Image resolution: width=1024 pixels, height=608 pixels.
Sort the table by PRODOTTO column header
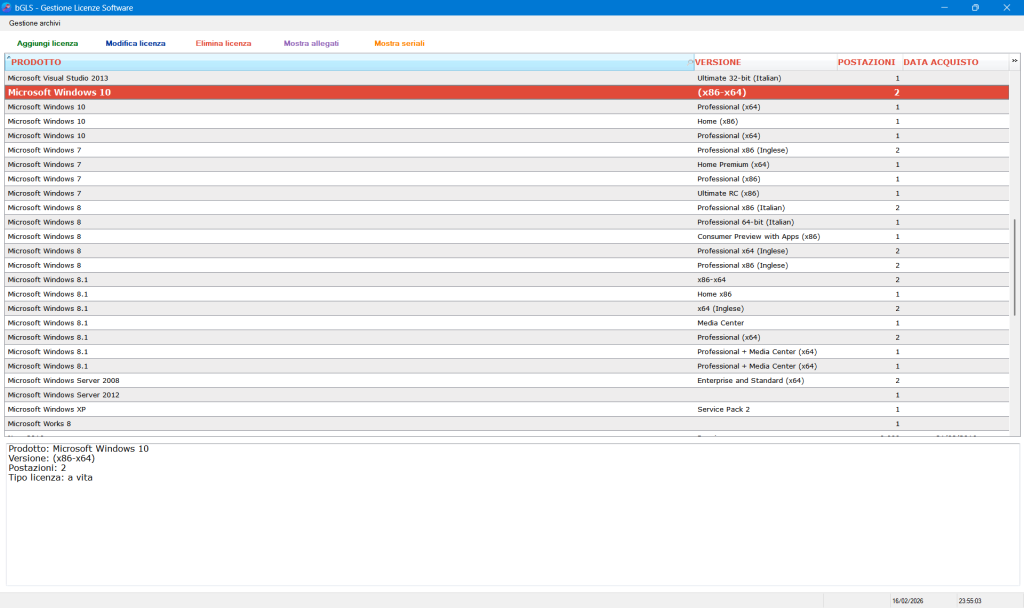(x=349, y=62)
